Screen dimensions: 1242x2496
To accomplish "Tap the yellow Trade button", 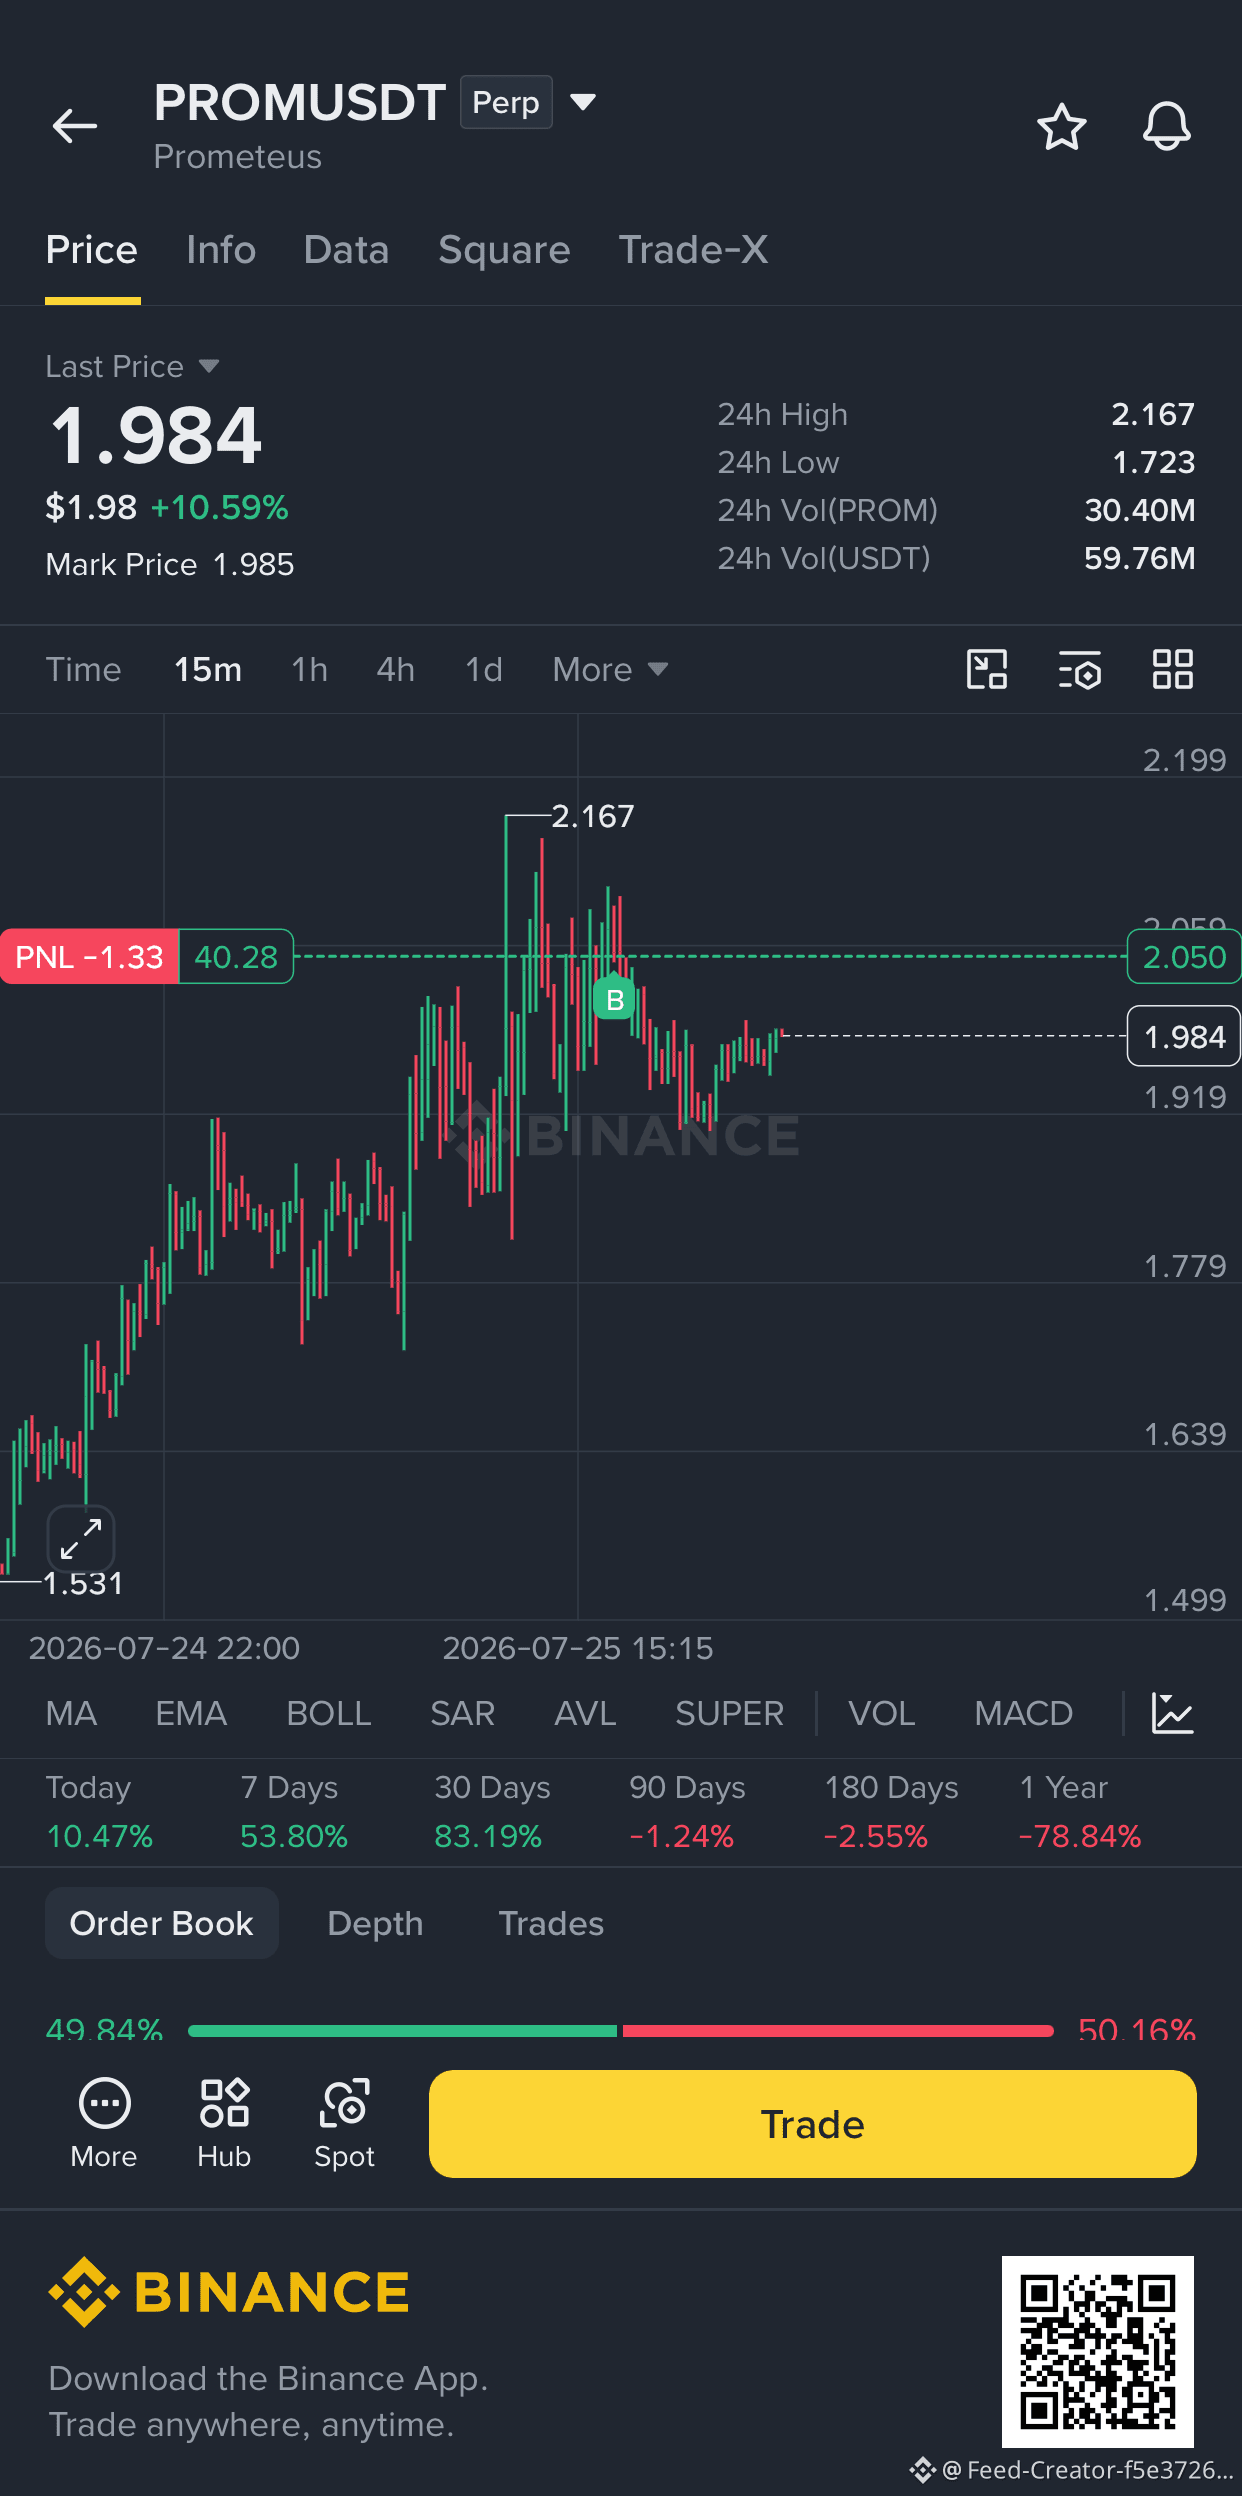I will tap(813, 2124).
